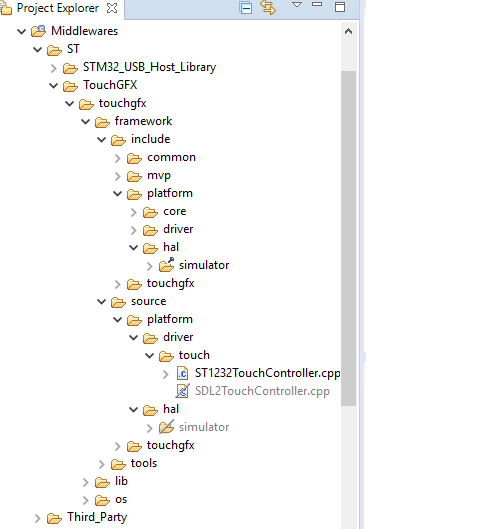Select the framework folder label

[143, 121]
